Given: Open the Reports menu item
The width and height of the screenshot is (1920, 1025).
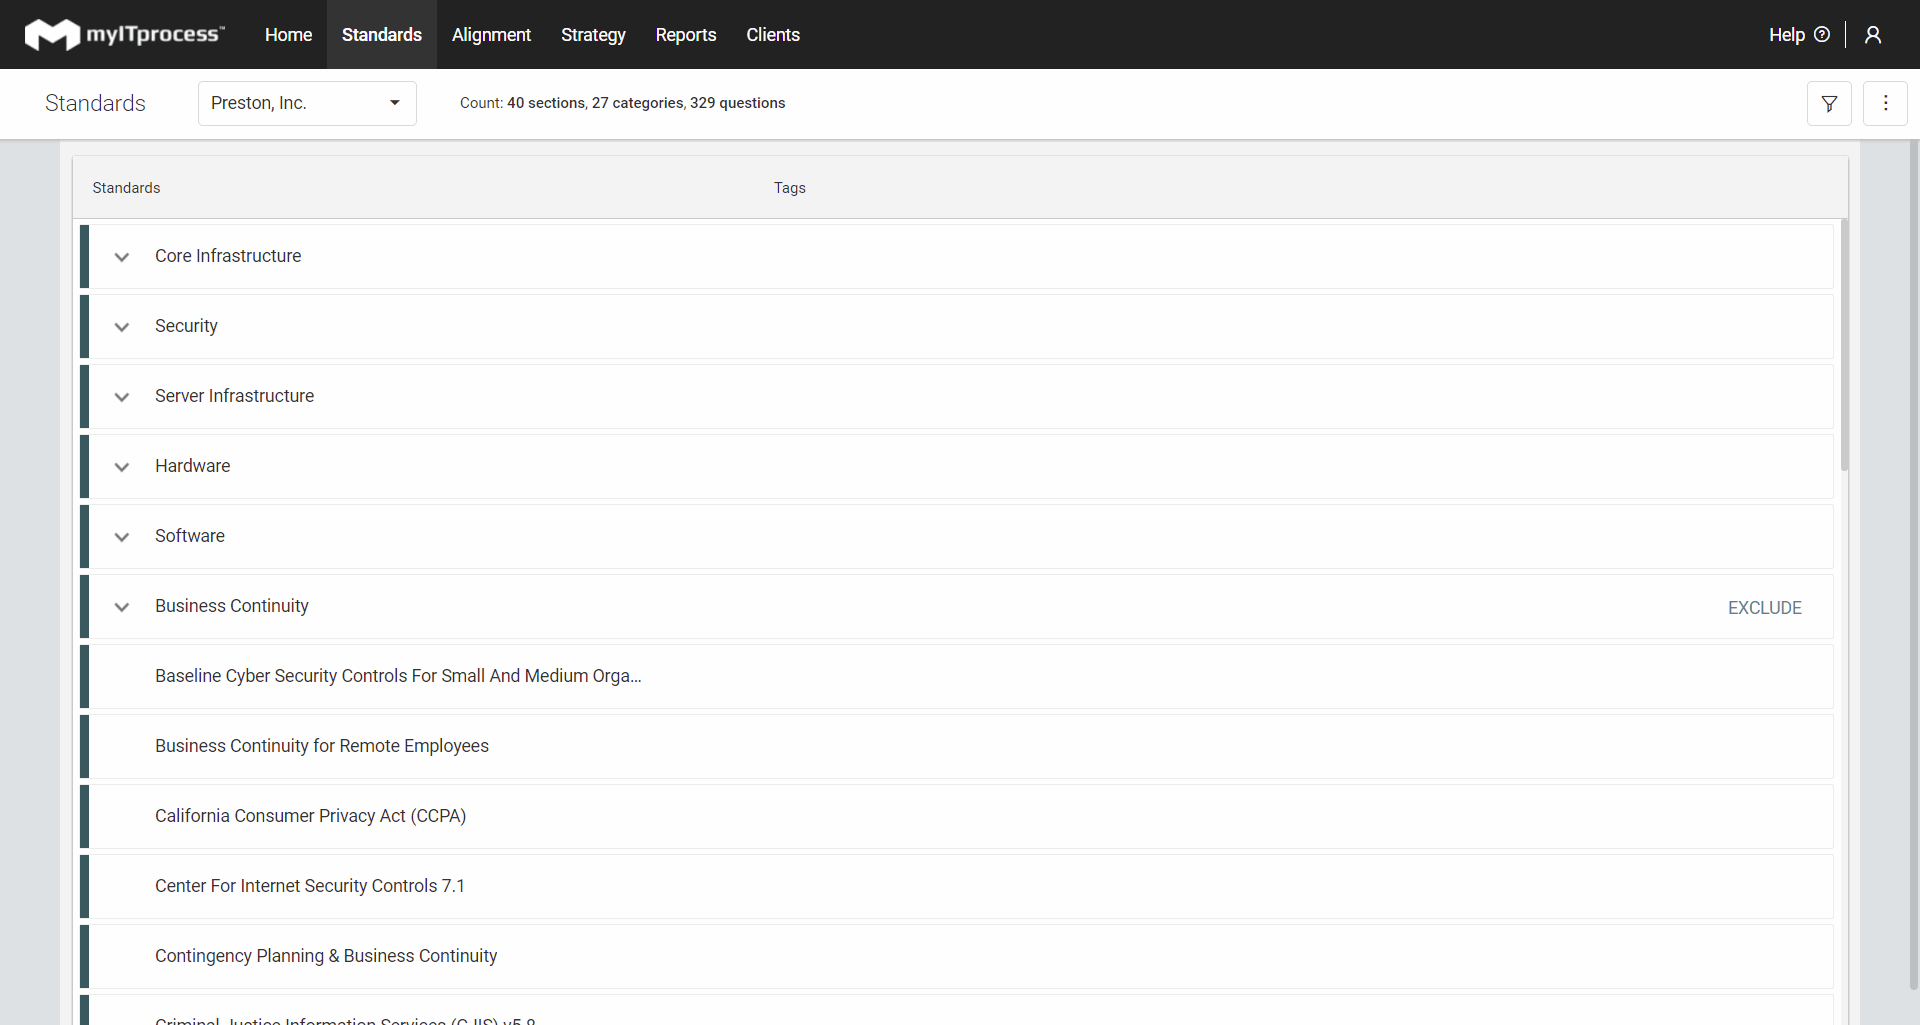Looking at the screenshot, I should click(686, 34).
